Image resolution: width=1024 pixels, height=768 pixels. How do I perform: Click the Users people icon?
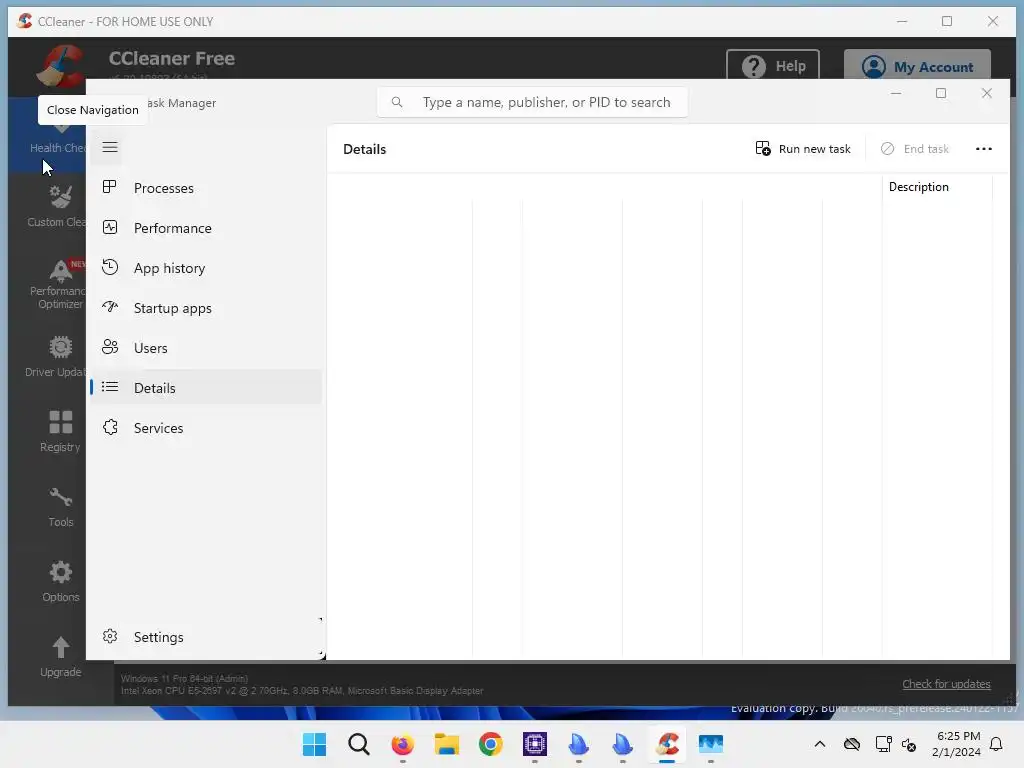pyautogui.click(x=110, y=347)
